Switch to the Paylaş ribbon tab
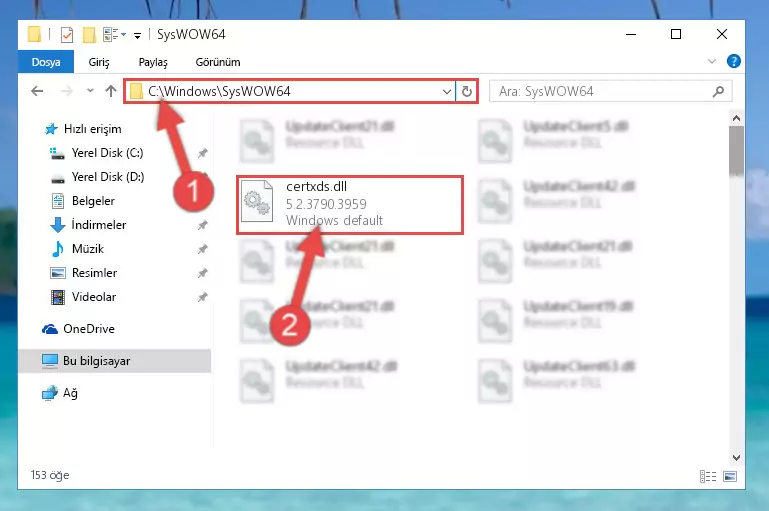Screen dimensions: 769x511 click(153, 62)
